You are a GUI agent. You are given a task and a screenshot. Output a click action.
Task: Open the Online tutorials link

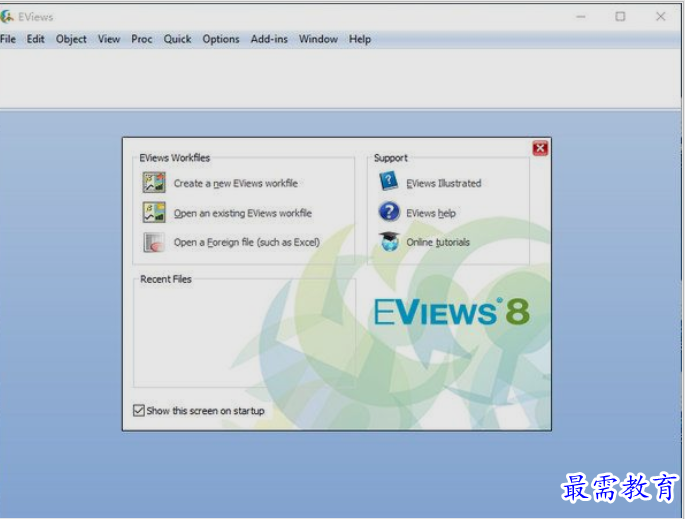438,242
